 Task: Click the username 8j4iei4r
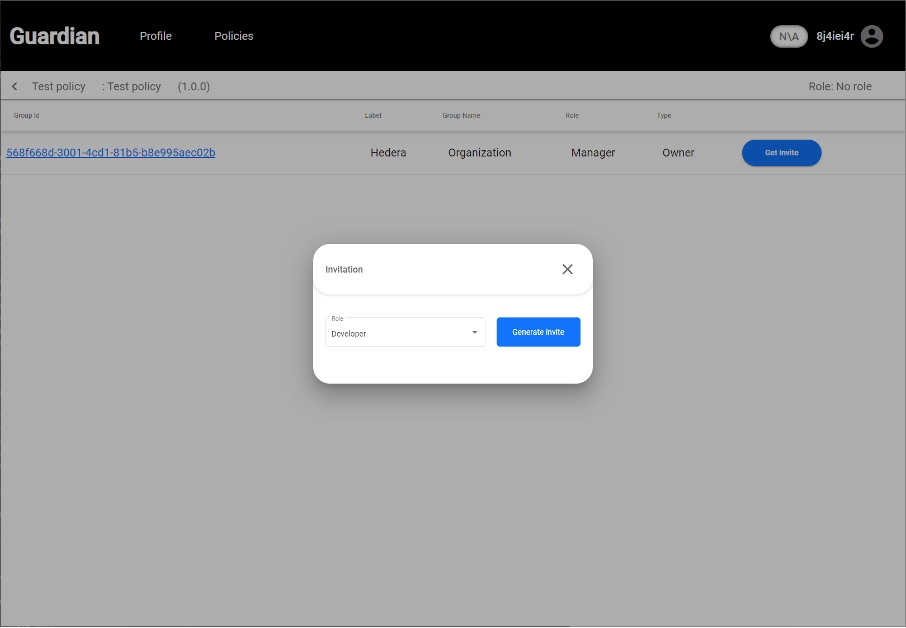tap(835, 36)
